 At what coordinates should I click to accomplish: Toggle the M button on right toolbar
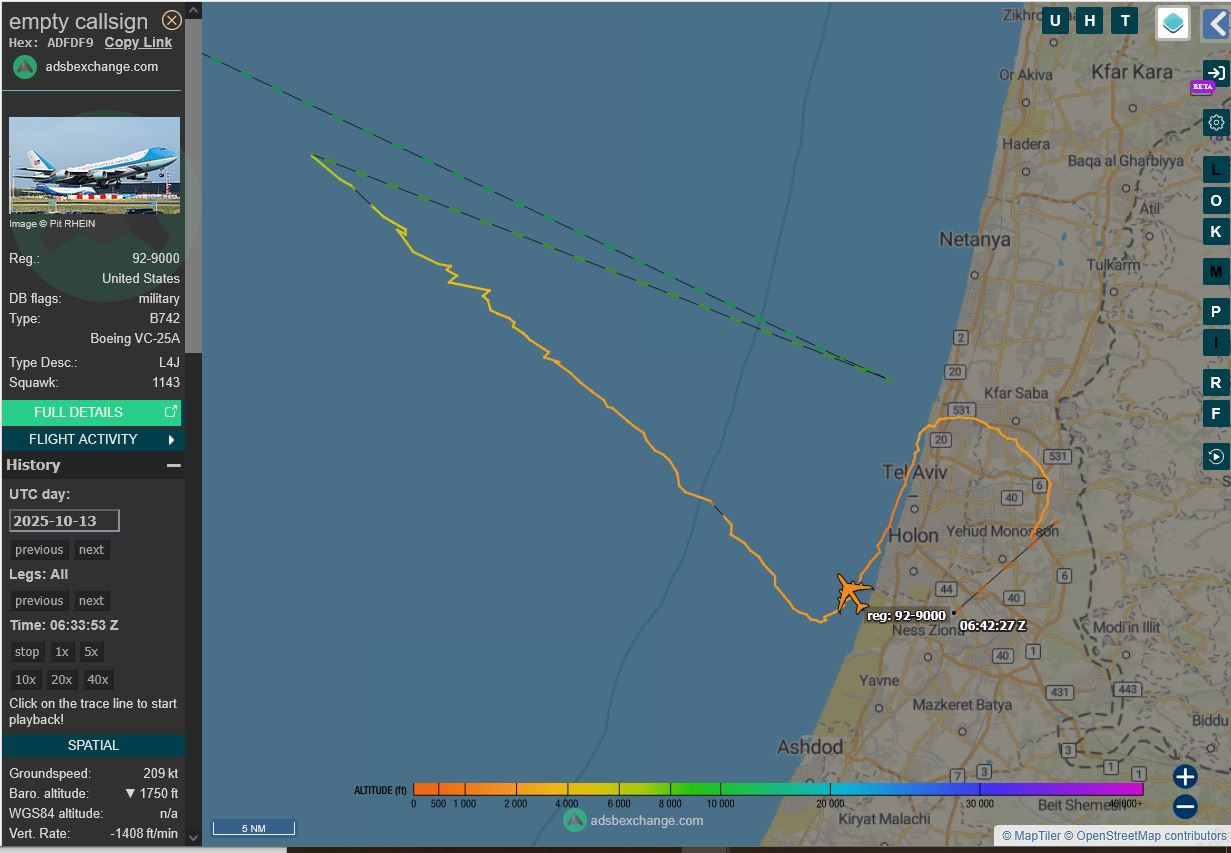click(1215, 272)
